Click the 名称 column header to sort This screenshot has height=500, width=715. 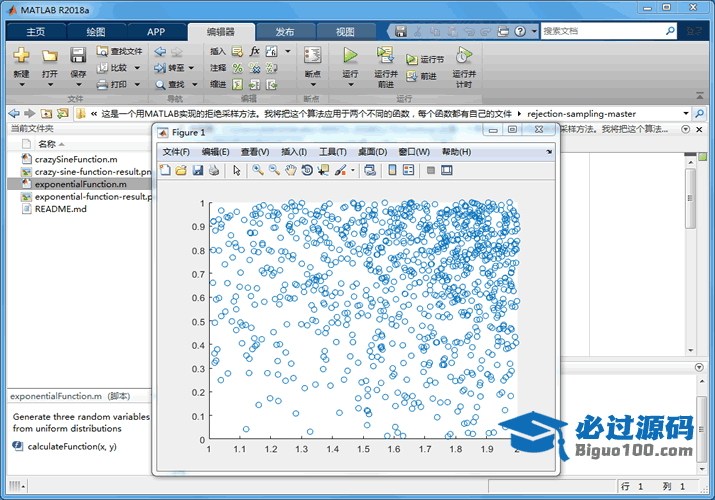pos(47,144)
